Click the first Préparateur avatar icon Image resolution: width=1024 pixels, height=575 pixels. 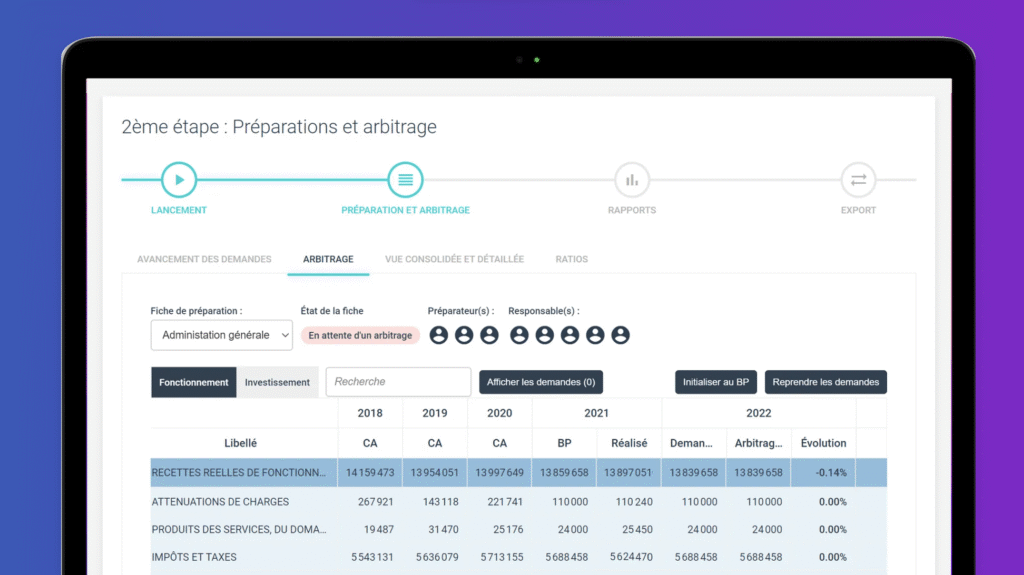pos(439,335)
